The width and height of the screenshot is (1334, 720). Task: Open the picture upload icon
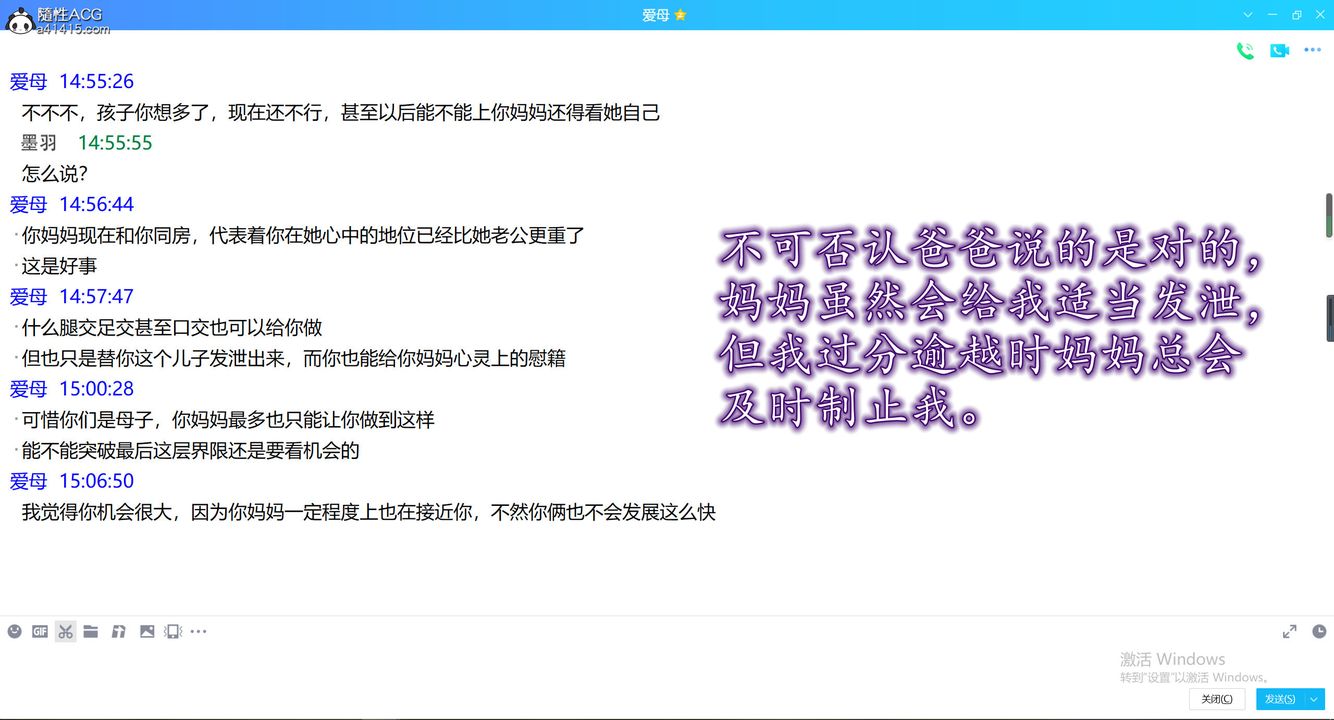coord(145,631)
